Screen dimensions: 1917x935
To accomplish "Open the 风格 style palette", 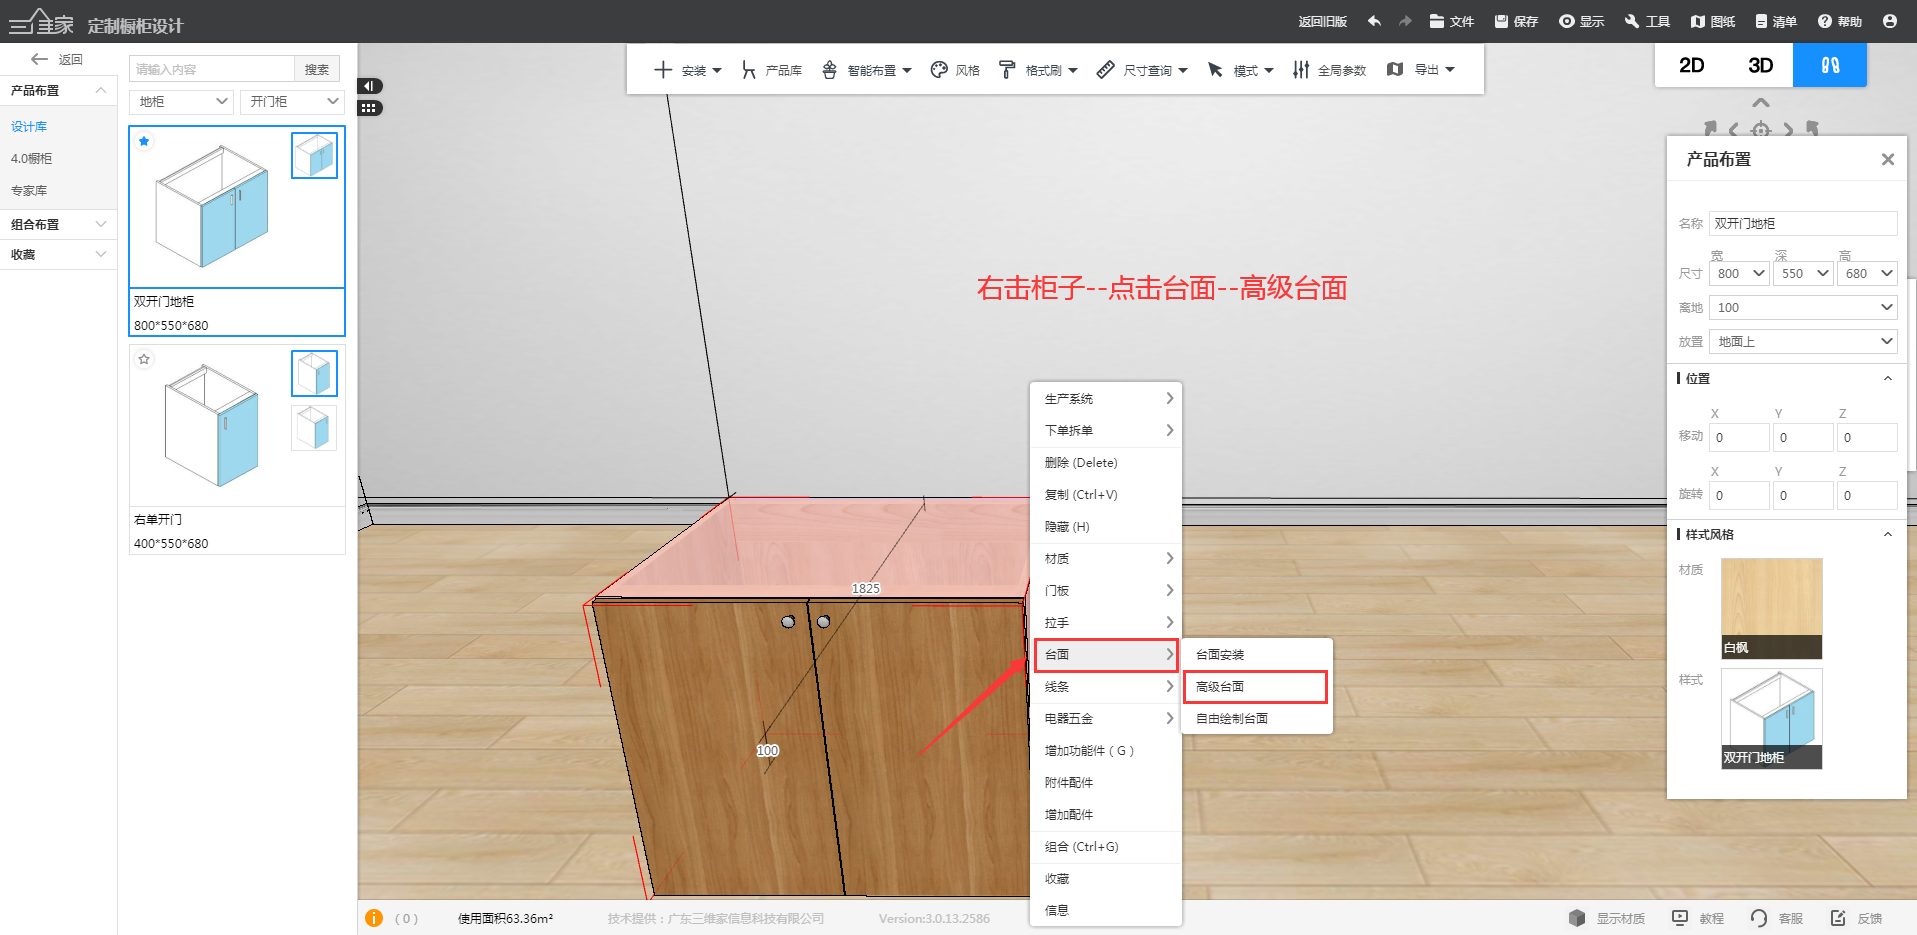I will [x=955, y=70].
